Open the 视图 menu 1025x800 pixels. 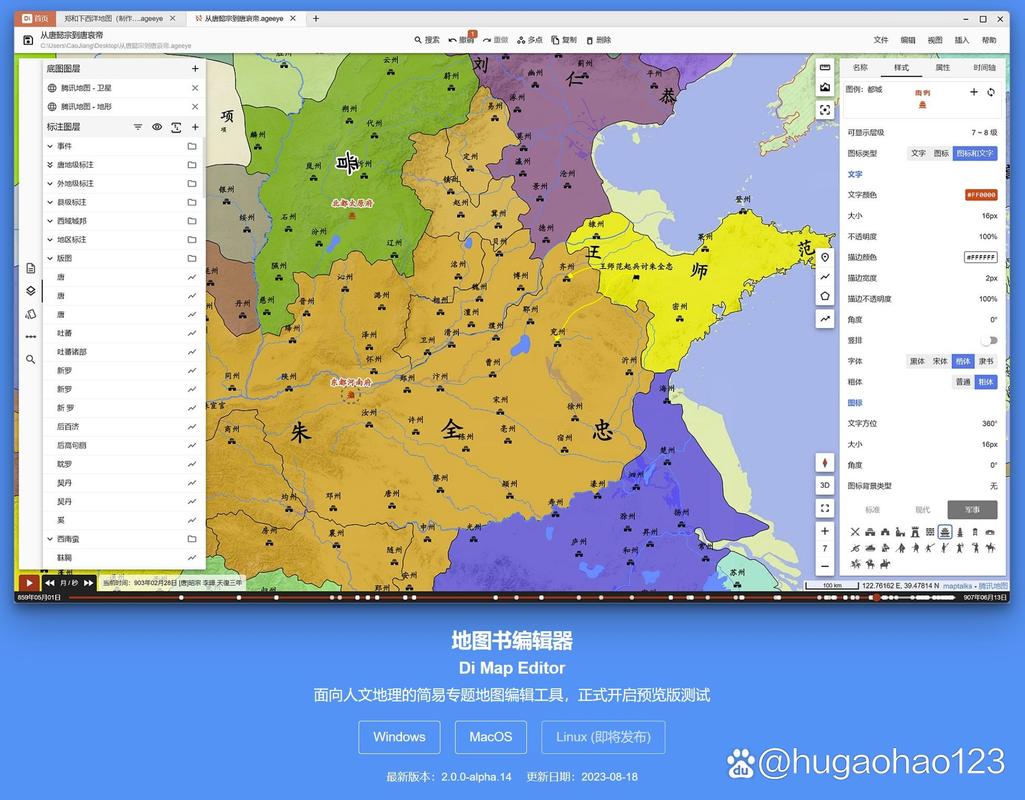click(x=935, y=40)
